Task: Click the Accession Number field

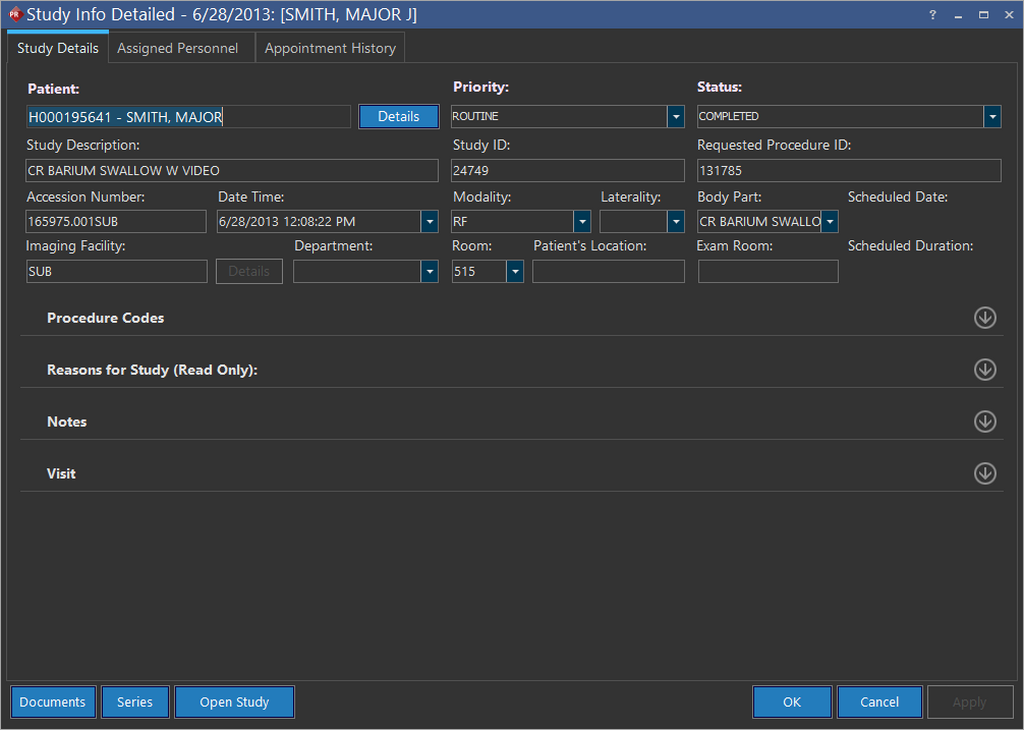Action: (x=116, y=222)
